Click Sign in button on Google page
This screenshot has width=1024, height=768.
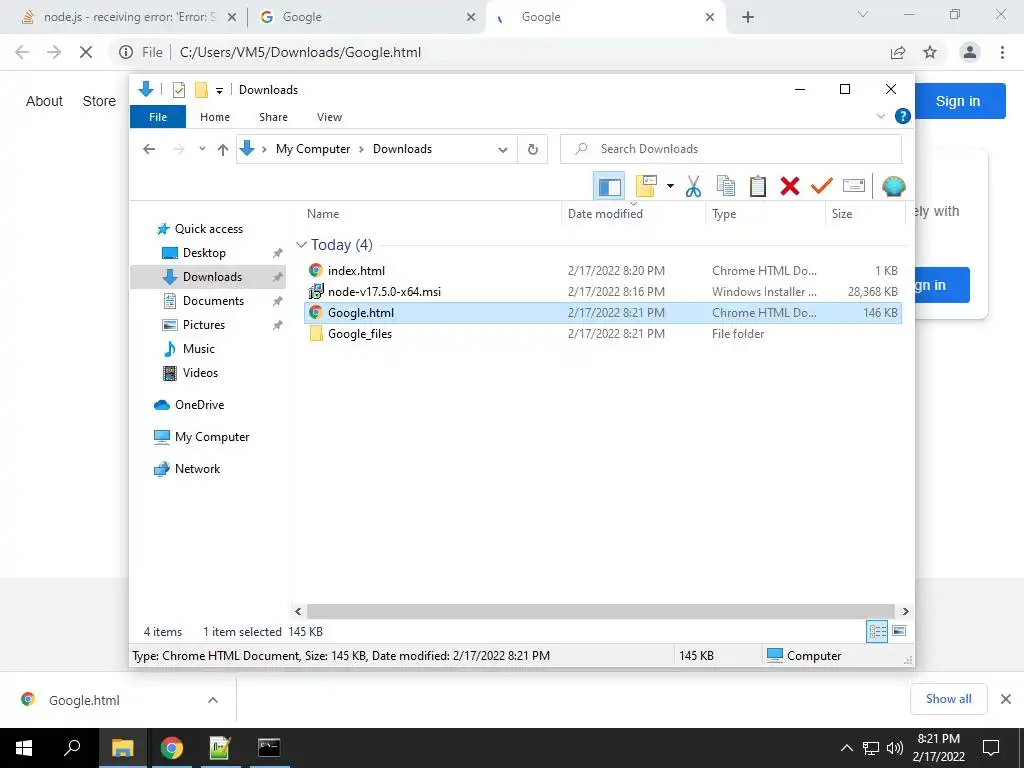[957, 101]
